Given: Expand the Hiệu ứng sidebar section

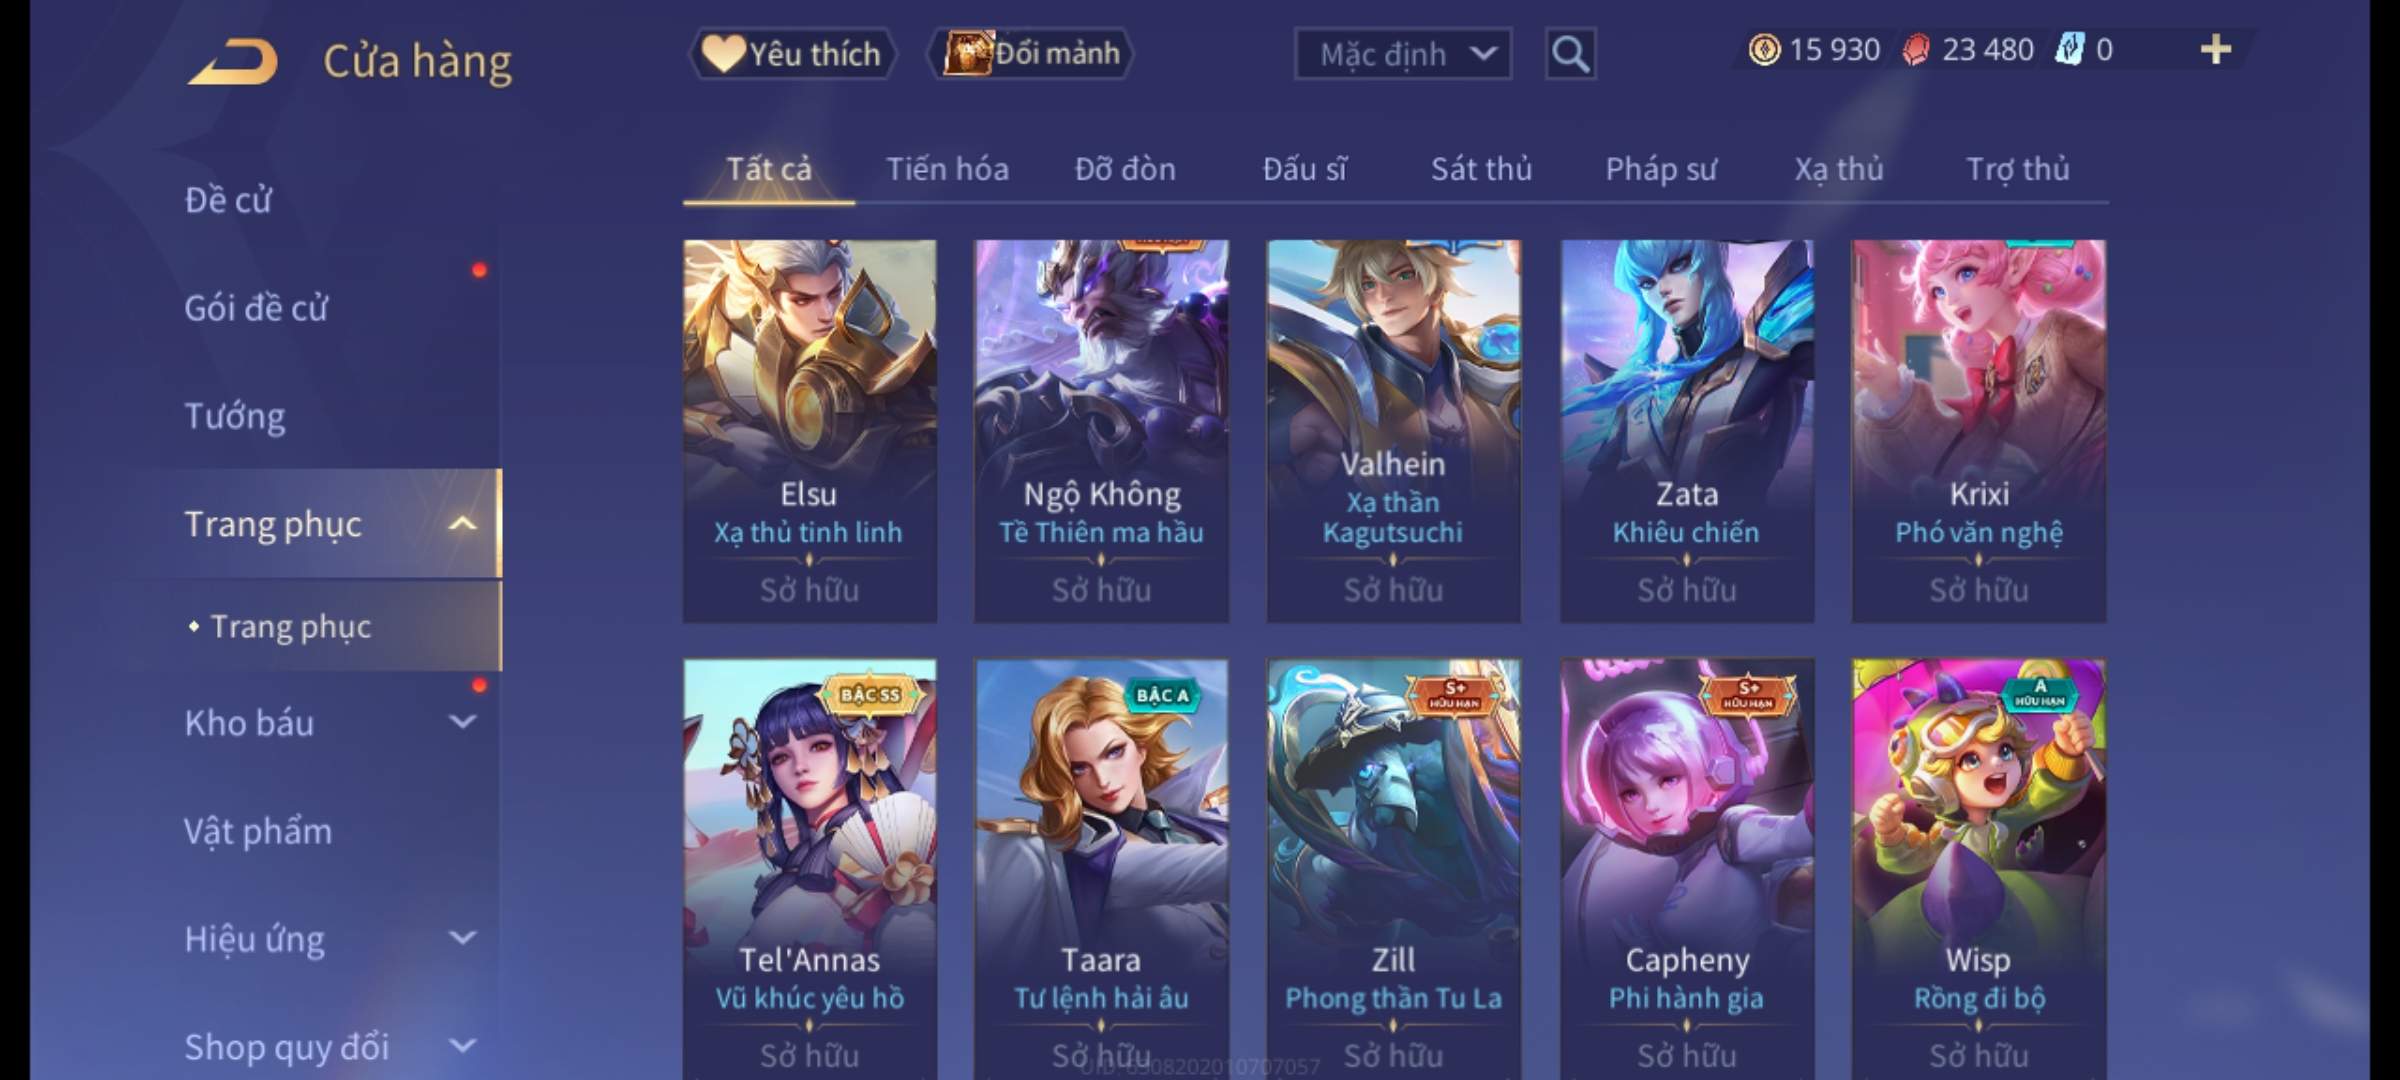Looking at the screenshot, I should point(462,937).
